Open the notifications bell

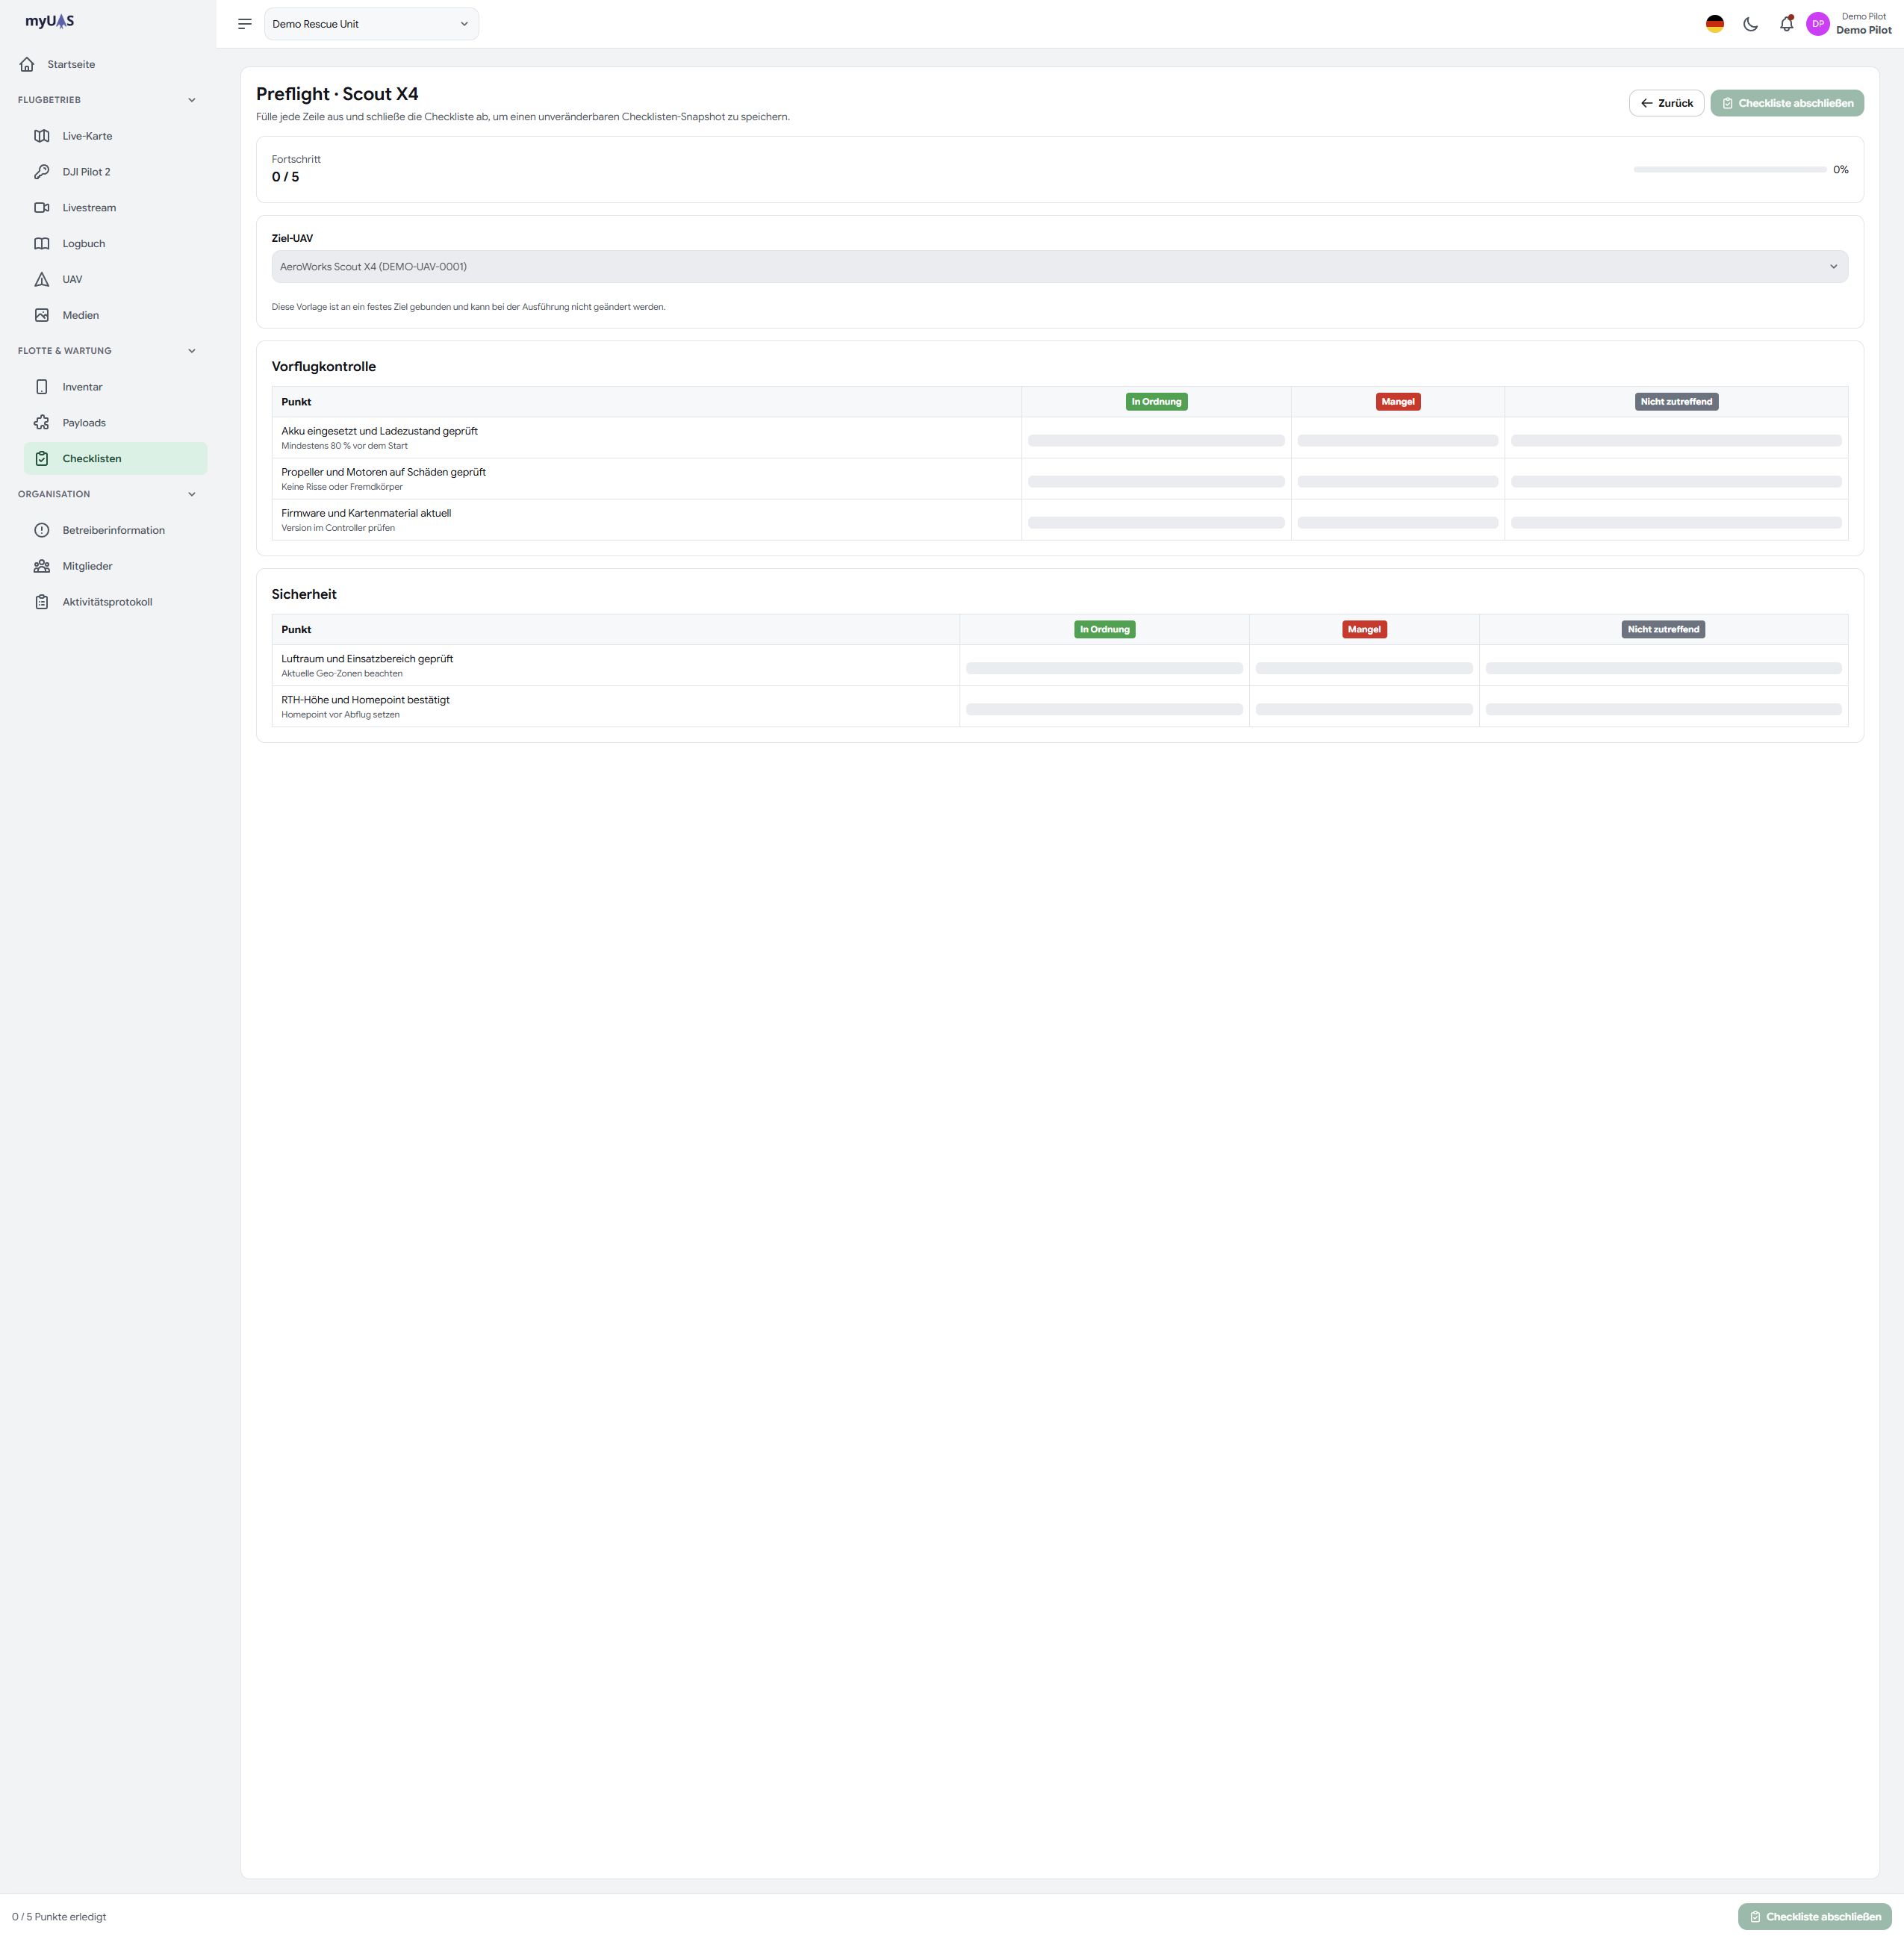point(1786,24)
